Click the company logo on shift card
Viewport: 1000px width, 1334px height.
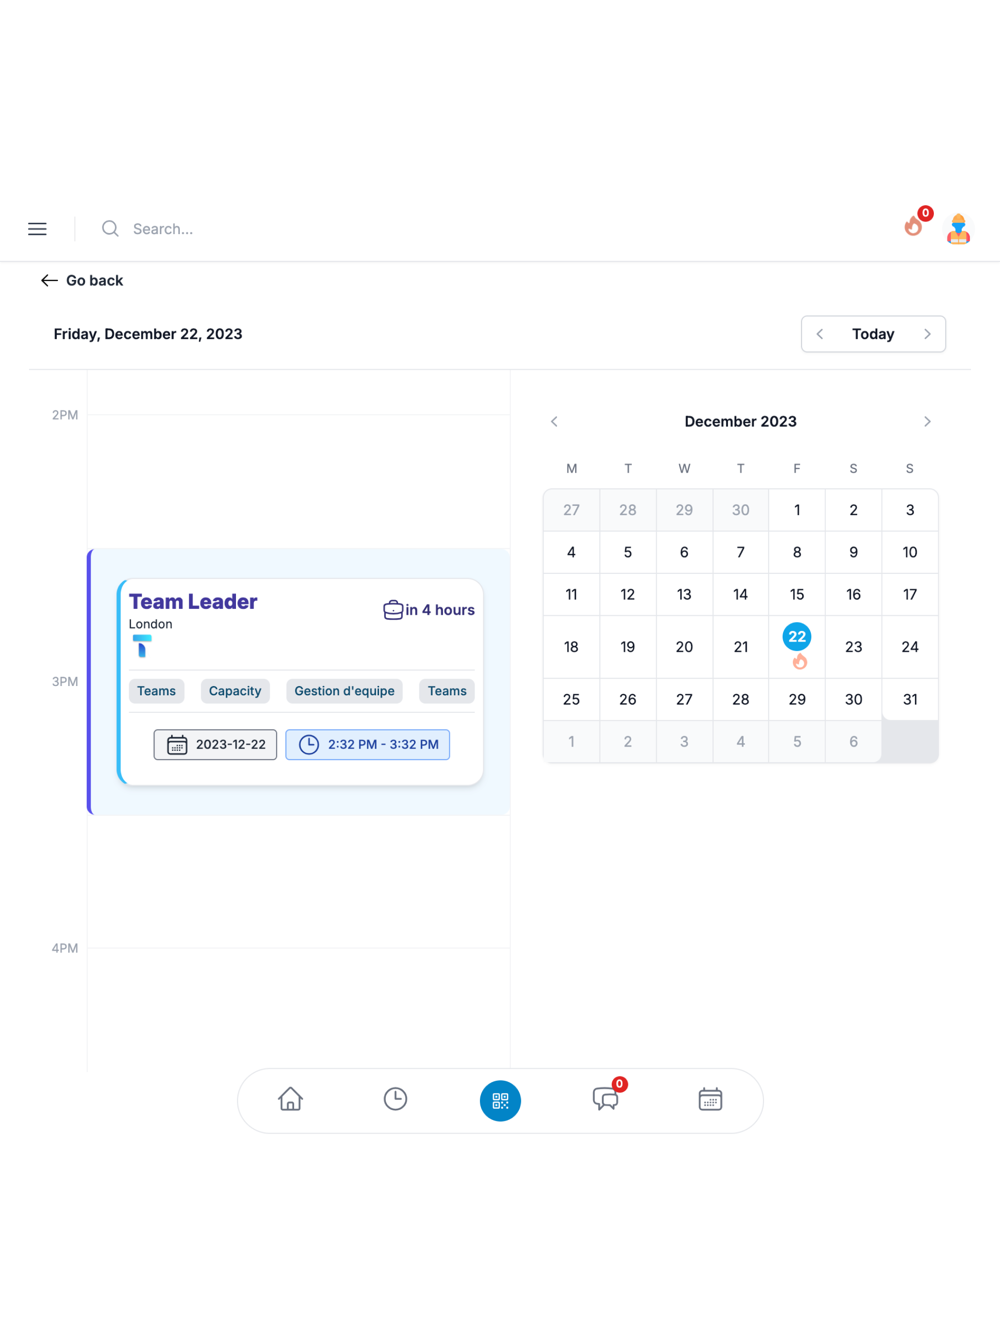pyautogui.click(x=142, y=646)
